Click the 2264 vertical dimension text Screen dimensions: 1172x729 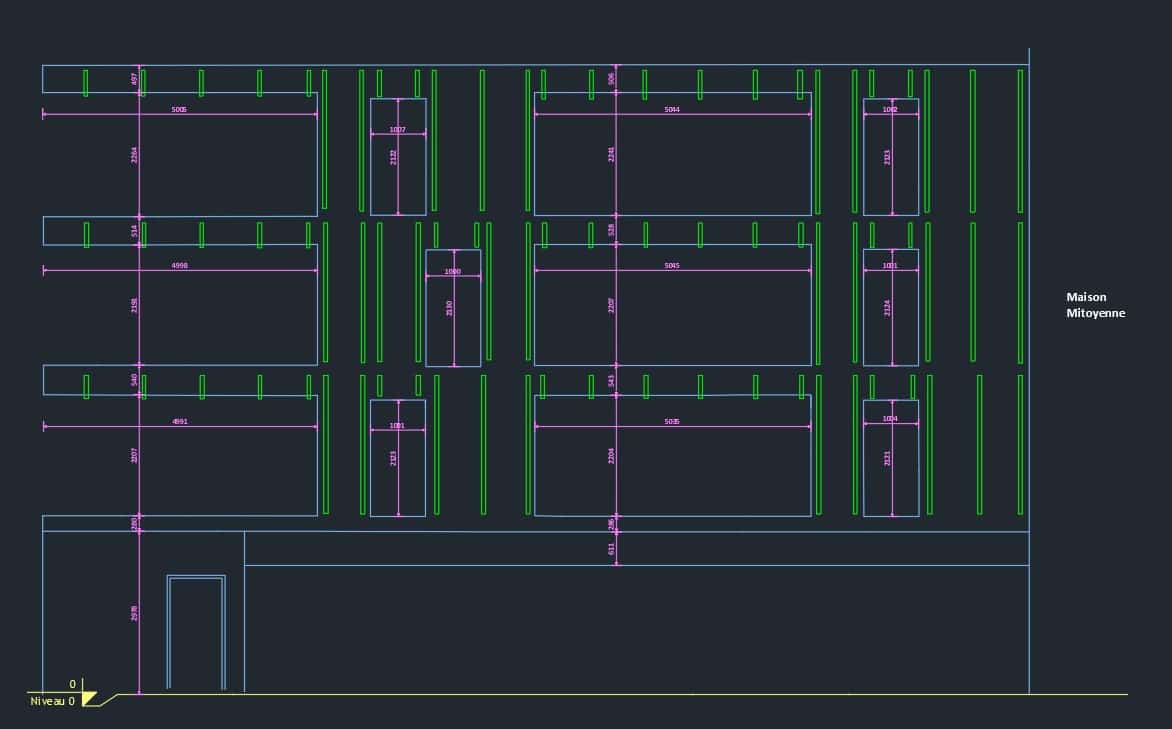[x=134, y=155]
